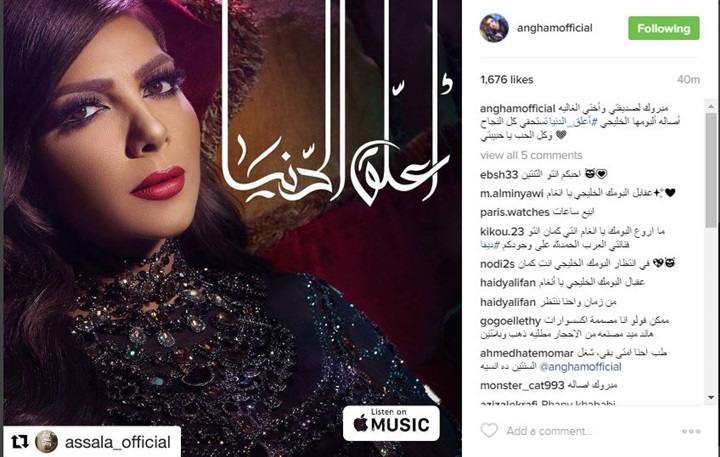Click the Apple Music listen badge
Viewport: 720px width, 457px height.
click(391, 423)
